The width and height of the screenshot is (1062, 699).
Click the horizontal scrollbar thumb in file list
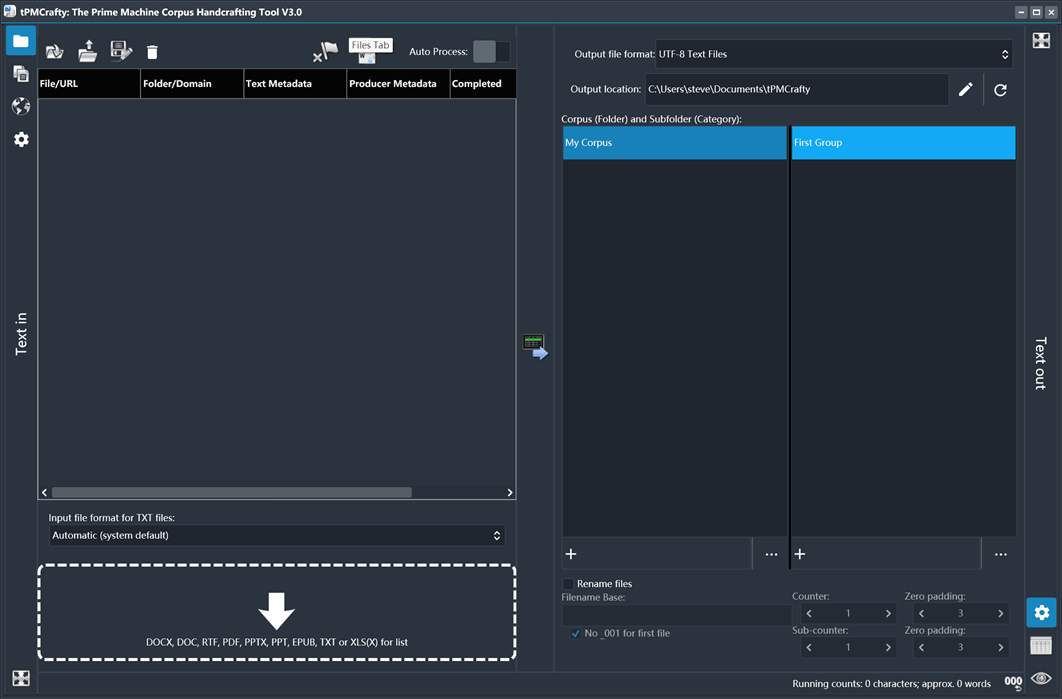point(232,492)
